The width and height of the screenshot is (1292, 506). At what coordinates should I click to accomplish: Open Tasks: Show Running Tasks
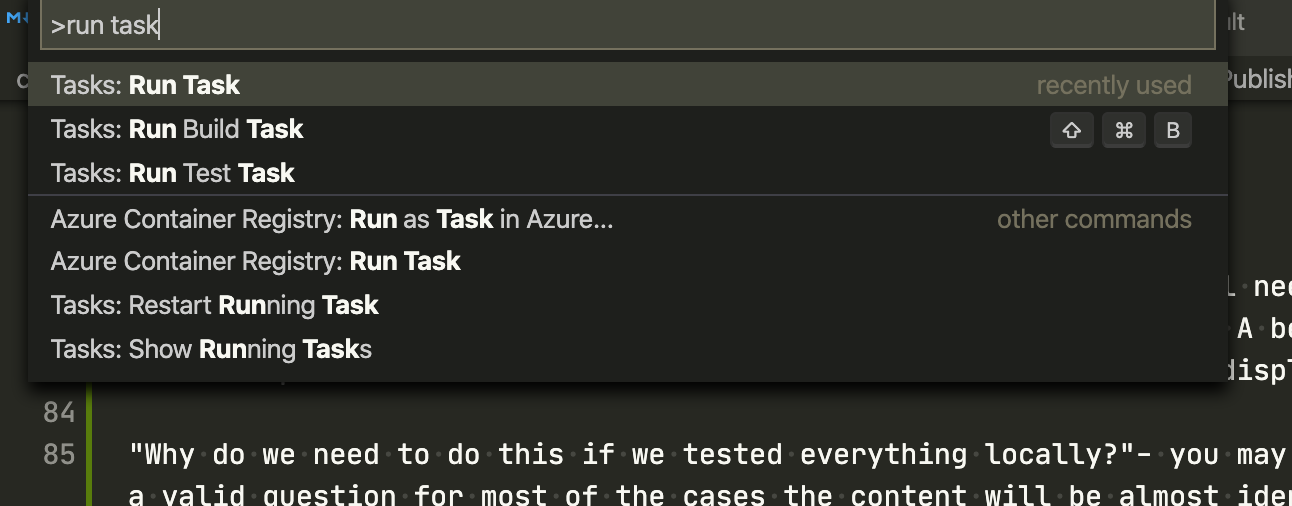point(628,349)
